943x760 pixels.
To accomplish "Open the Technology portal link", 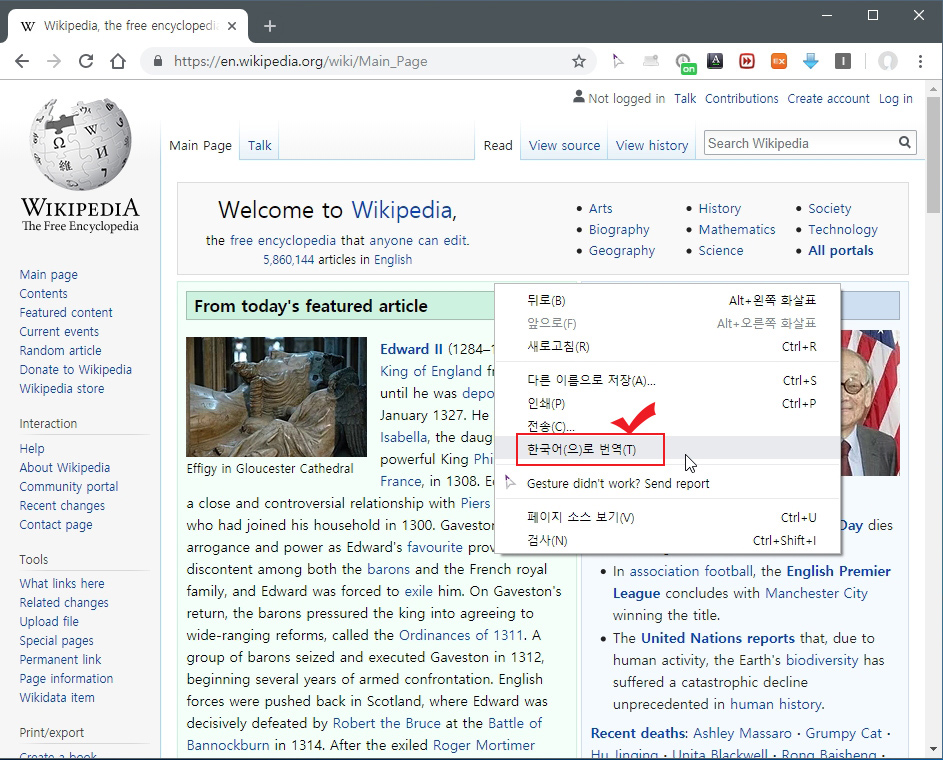I will coord(843,230).
